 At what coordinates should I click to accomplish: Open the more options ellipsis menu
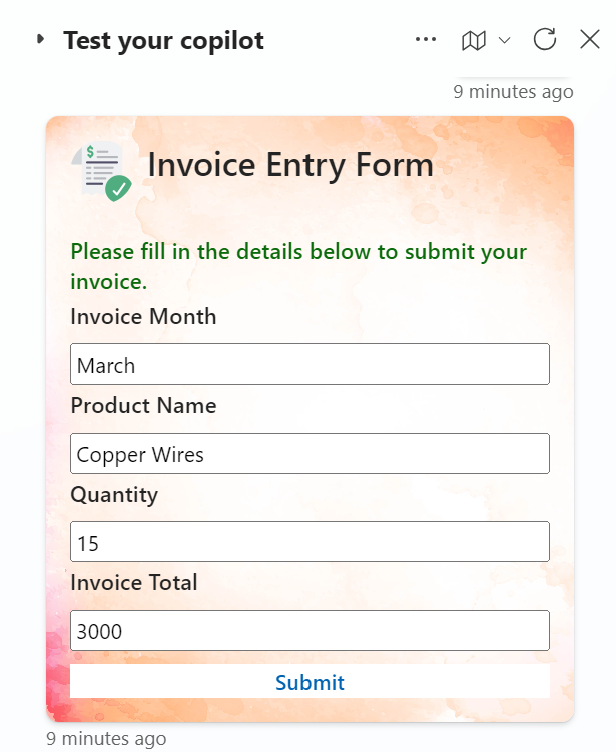(x=426, y=40)
